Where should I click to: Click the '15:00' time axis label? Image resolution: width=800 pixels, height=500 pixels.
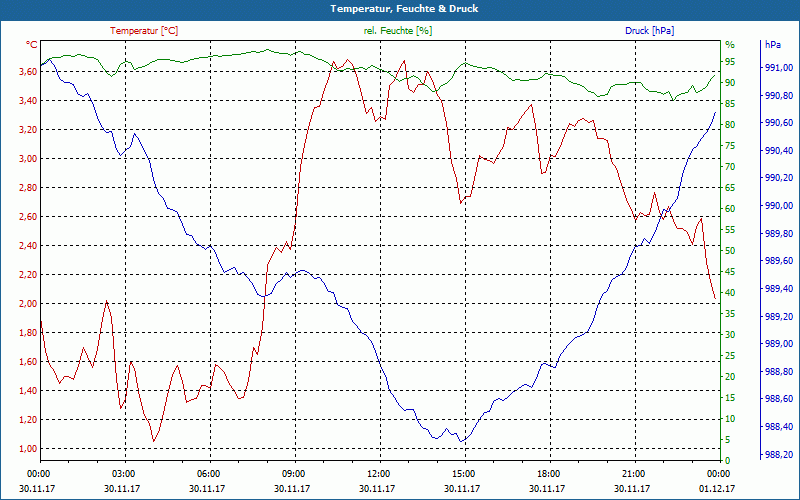[x=464, y=474]
